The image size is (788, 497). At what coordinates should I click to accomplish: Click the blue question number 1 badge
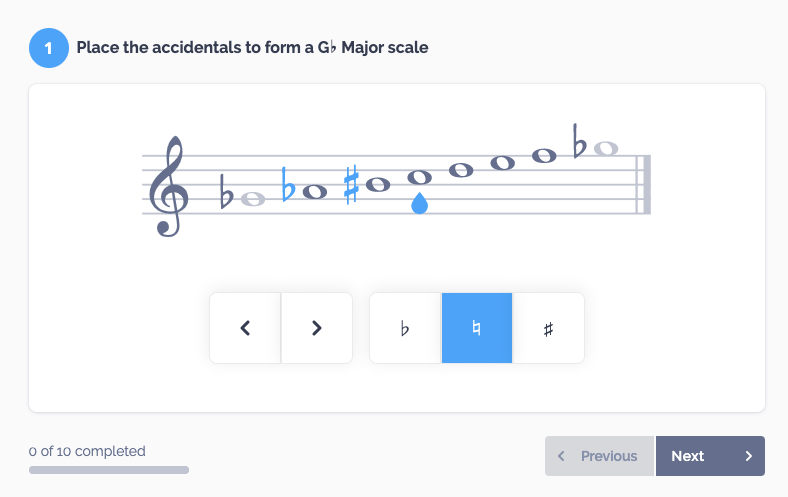click(x=49, y=48)
